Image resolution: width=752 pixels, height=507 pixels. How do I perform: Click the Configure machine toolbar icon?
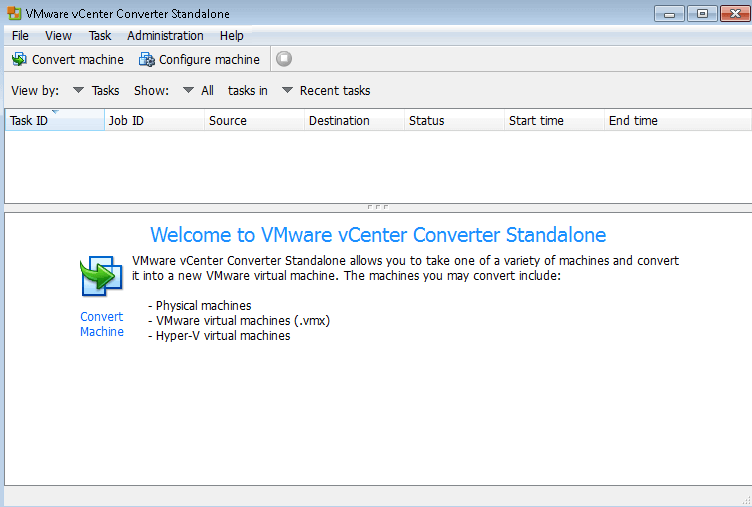147,59
